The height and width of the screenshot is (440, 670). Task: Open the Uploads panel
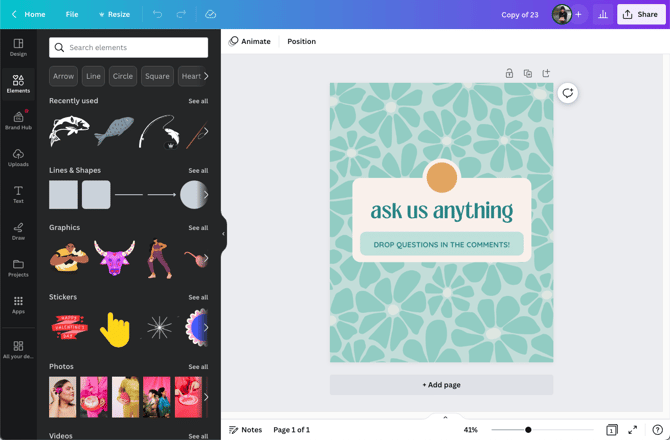point(18,158)
